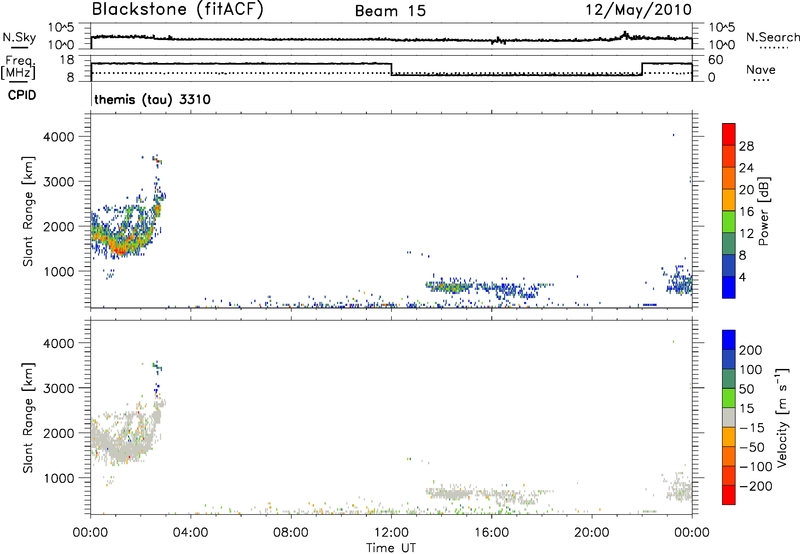This screenshot has height=554, width=800.
Task: Click the Slant Range [km] label of power panel
Action: (x=28, y=211)
